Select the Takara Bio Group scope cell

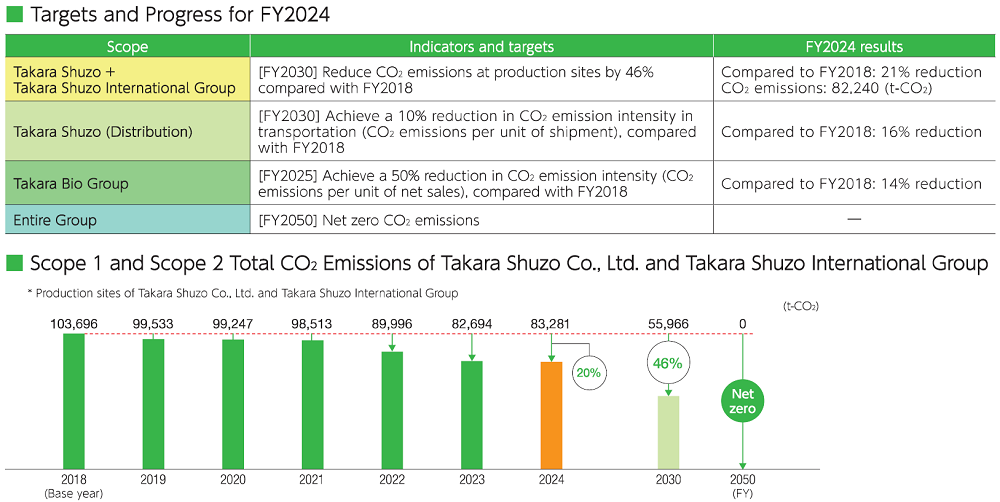pyautogui.click(x=127, y=184)
